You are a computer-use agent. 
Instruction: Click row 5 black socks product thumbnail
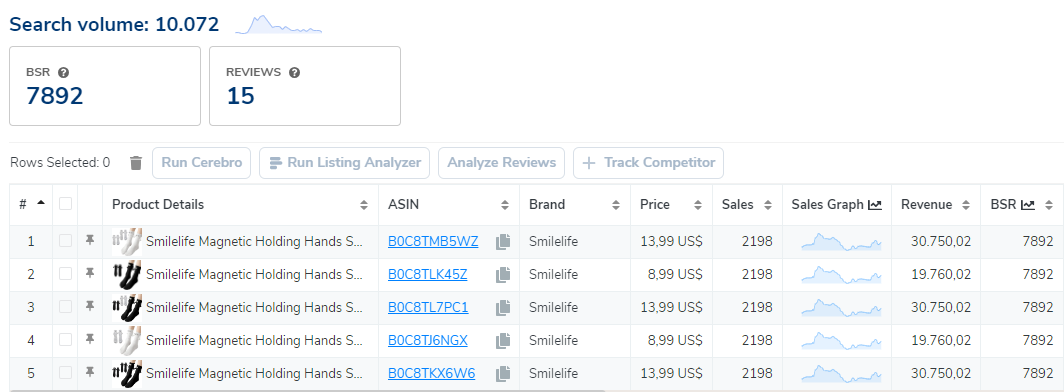(127, 373)
